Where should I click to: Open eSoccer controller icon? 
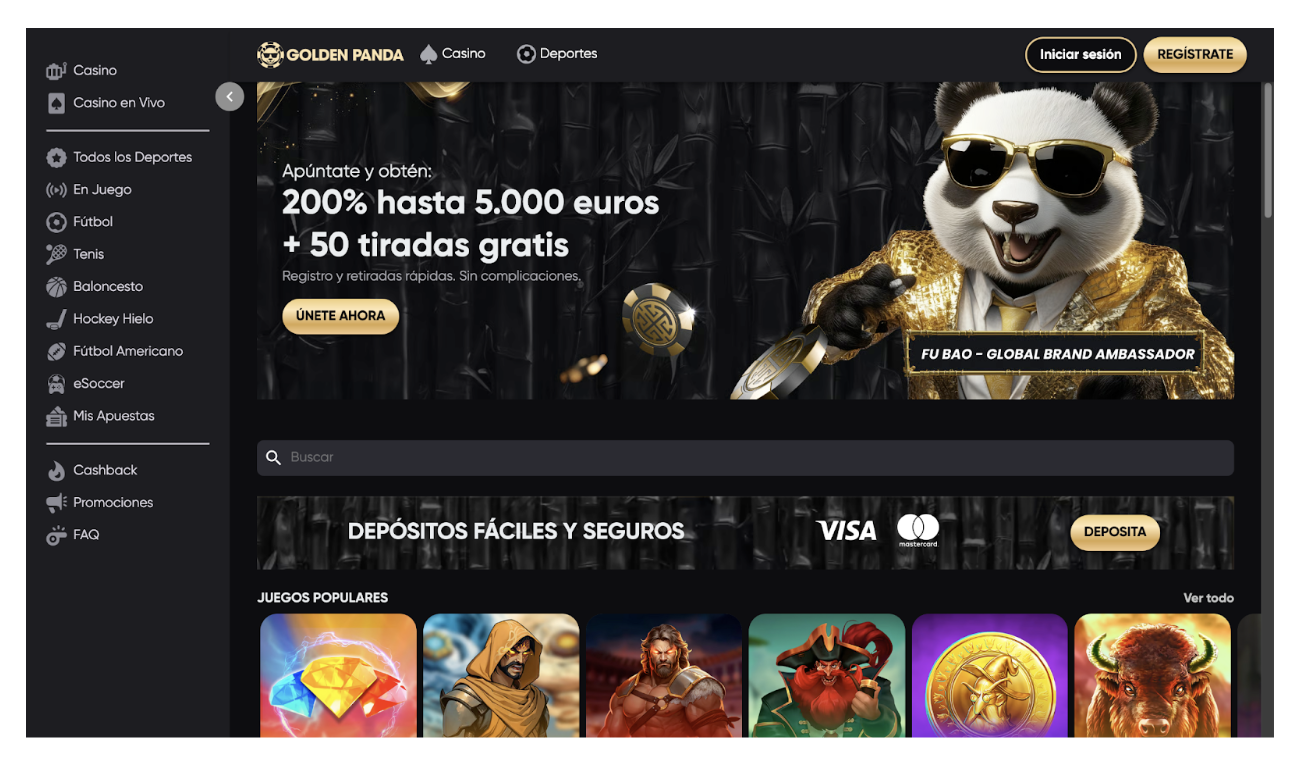point(56,384)
